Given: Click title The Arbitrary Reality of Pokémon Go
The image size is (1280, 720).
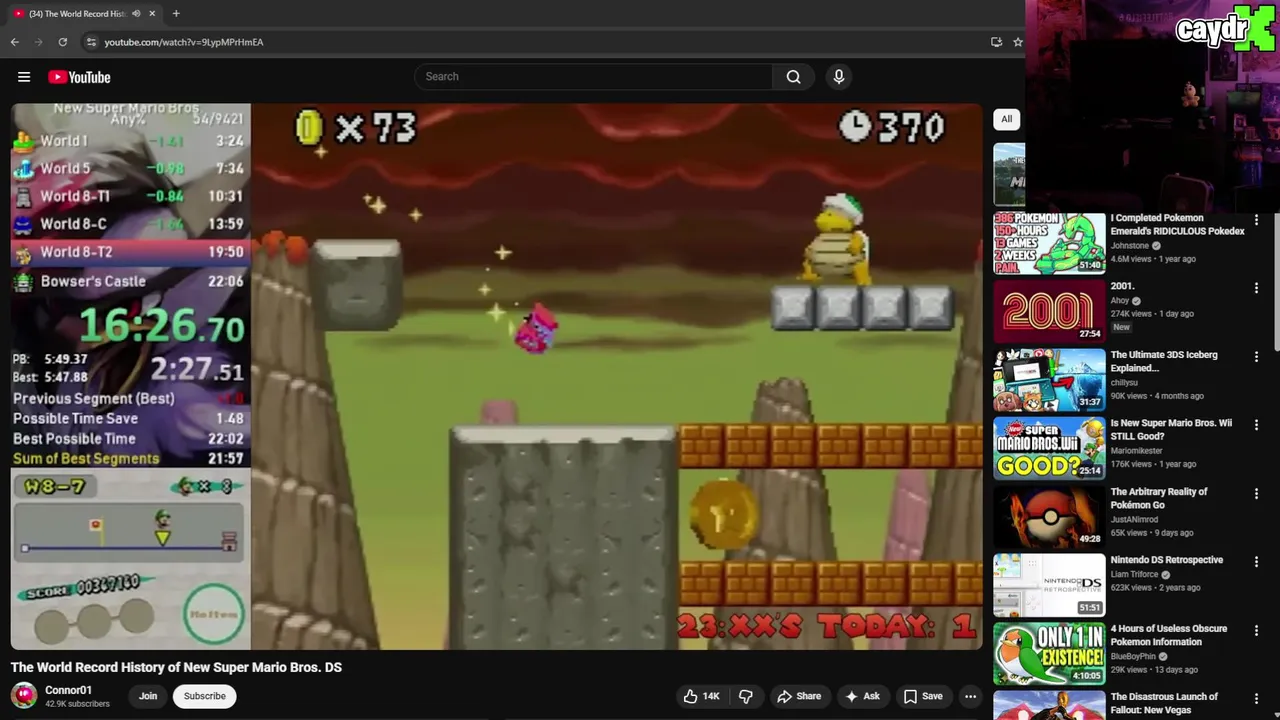Looking at the screenshot, I should coord(1159,498).
